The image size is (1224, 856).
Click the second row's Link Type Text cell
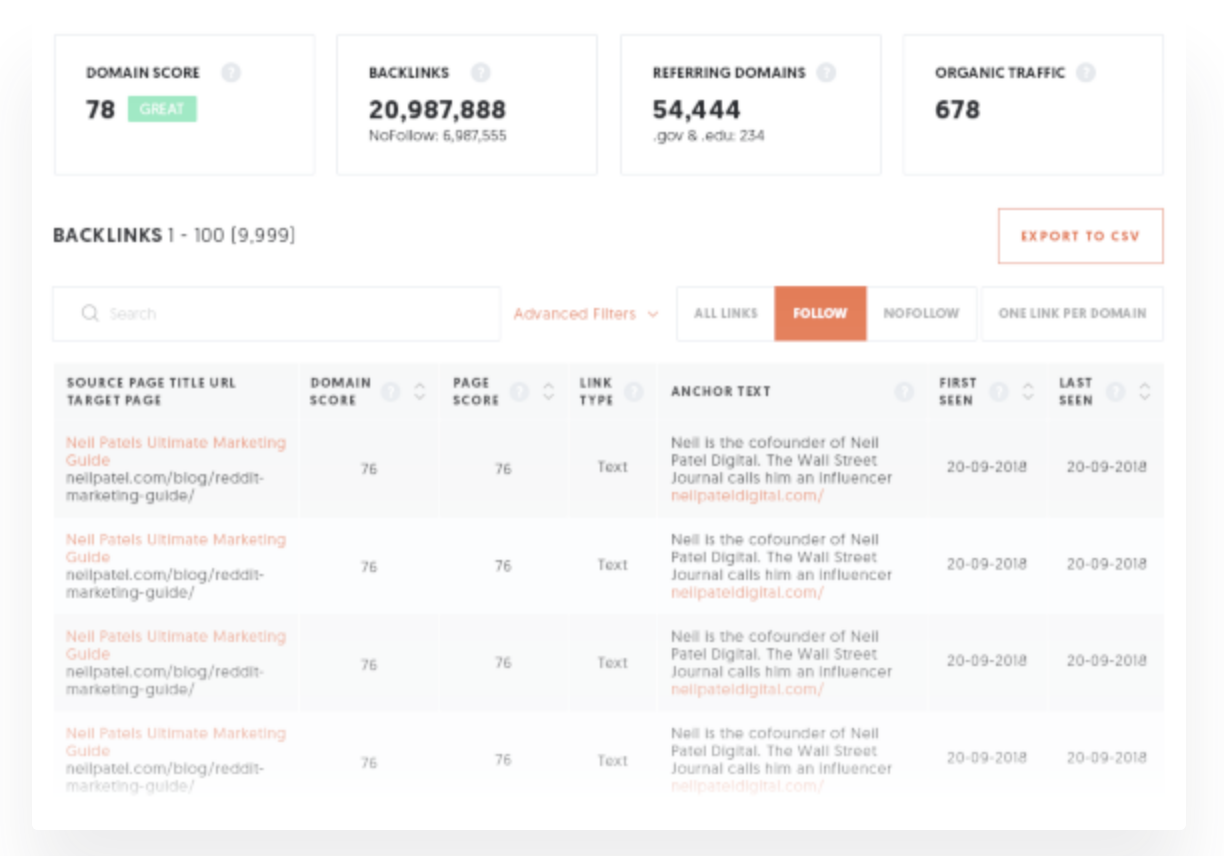click(x=612, y=564)
